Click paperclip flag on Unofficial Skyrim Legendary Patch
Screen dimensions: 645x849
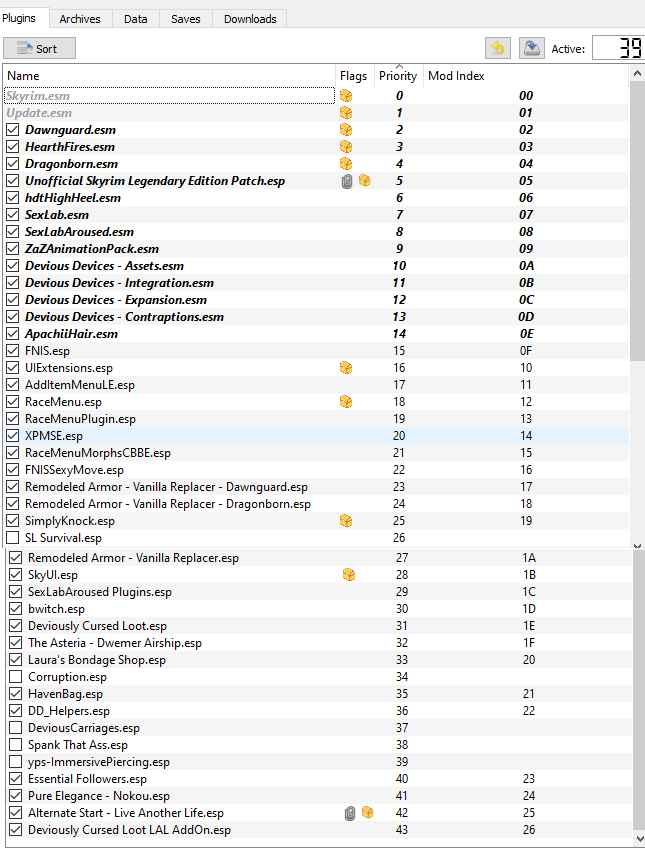pyautogui.click(x=347, y=181)
